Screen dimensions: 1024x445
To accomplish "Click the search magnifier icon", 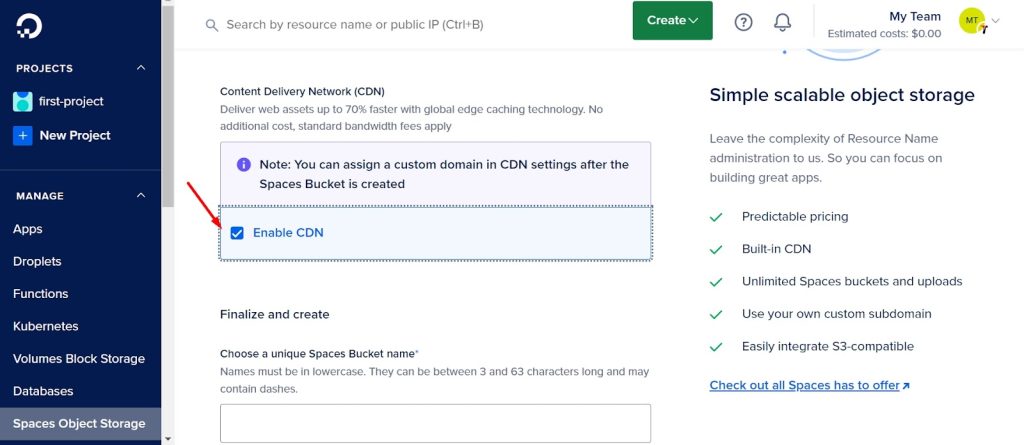I will 212,25.
